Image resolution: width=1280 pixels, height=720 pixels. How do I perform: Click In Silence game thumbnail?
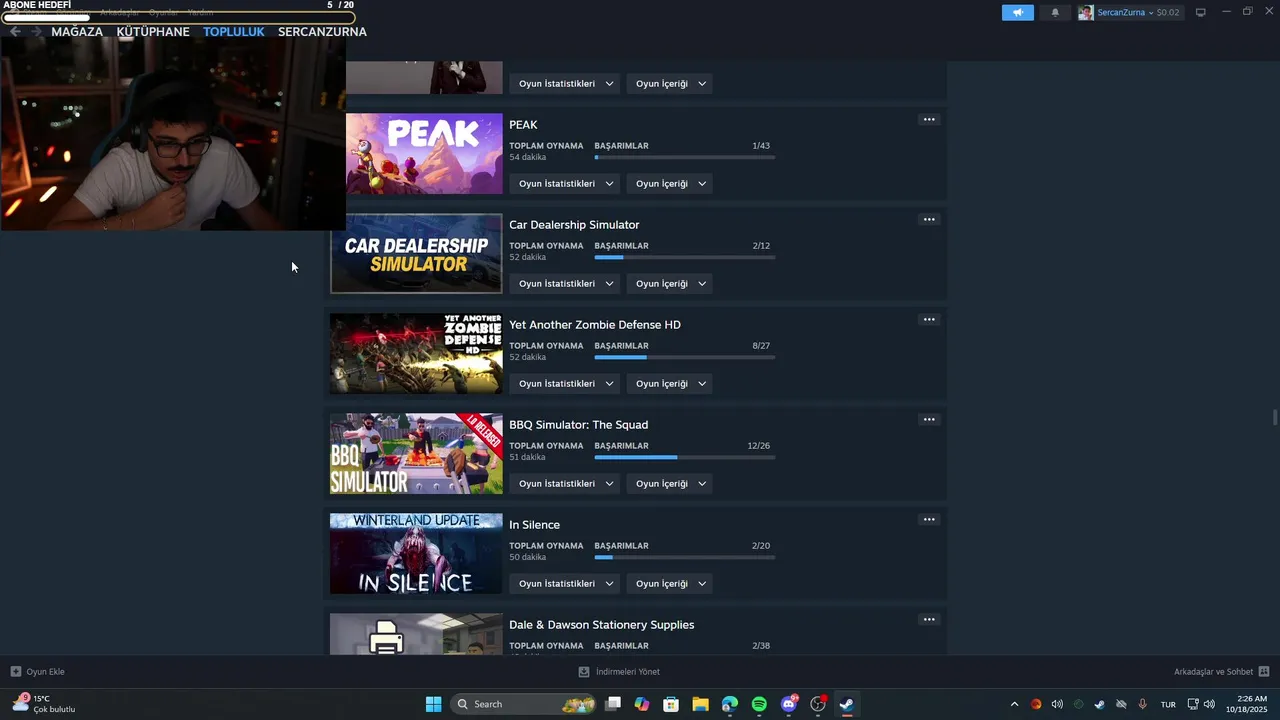tap(416, 553)
